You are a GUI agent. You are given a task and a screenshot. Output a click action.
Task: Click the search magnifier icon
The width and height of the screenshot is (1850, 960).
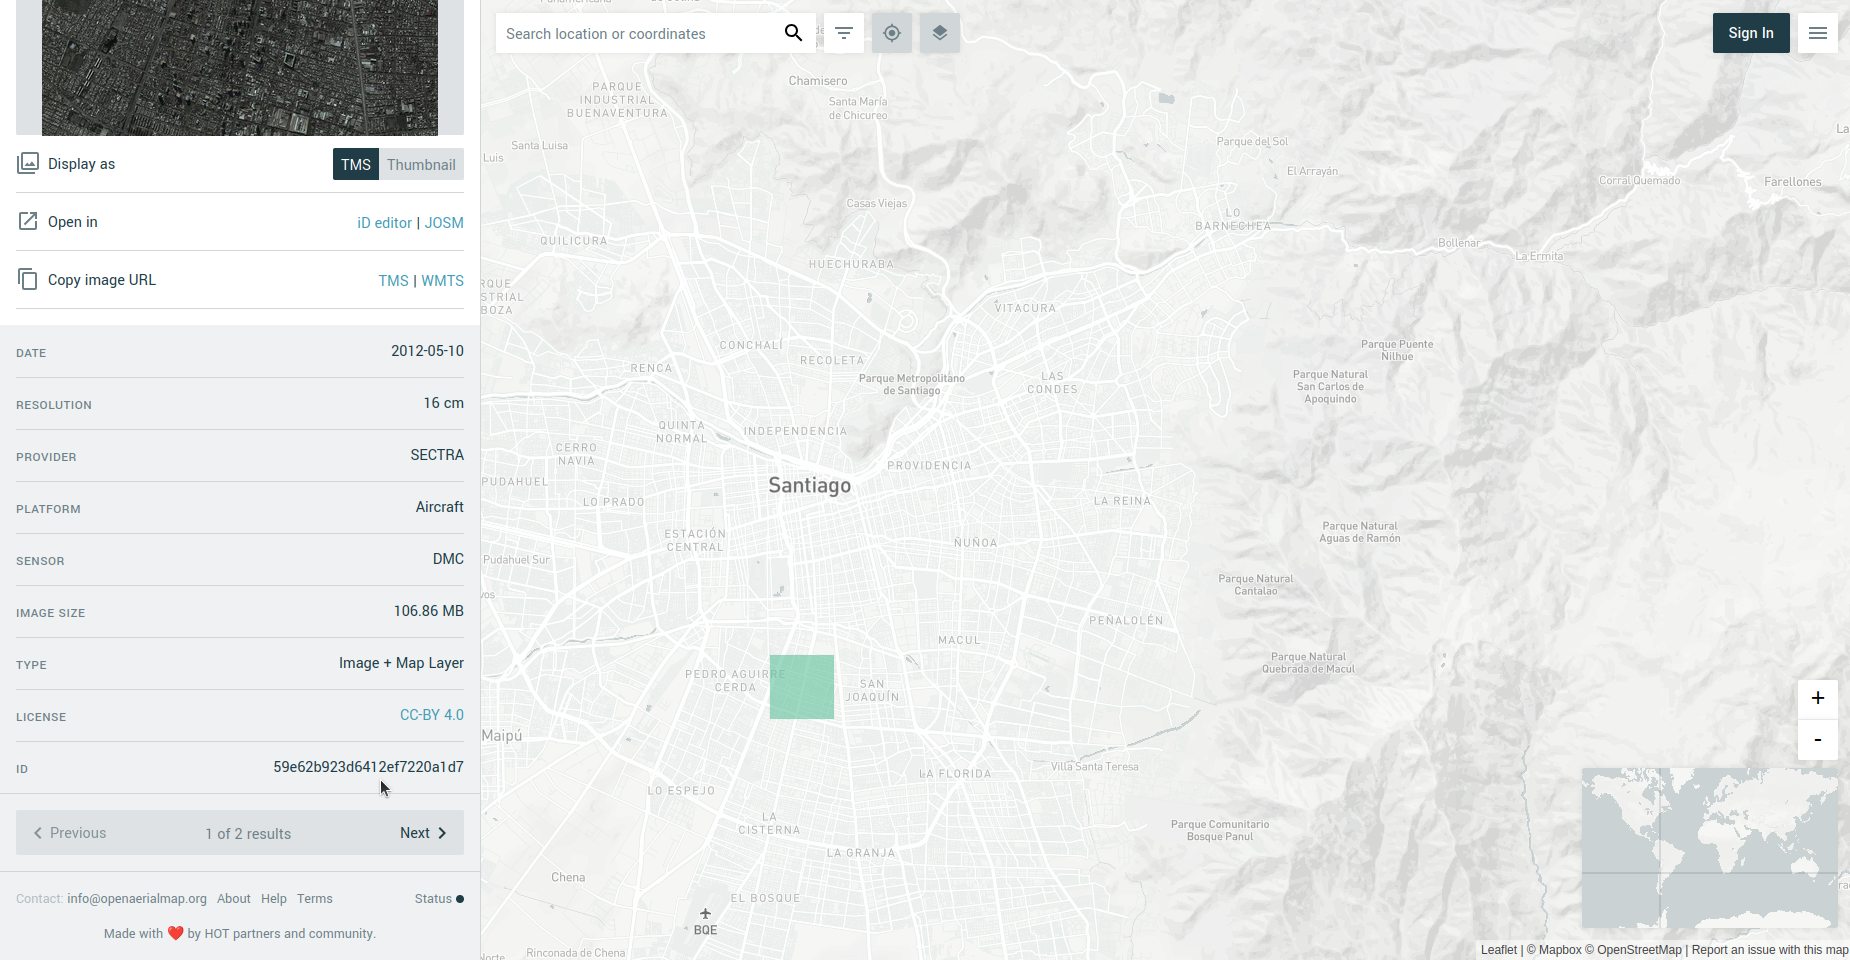(793, 32)
